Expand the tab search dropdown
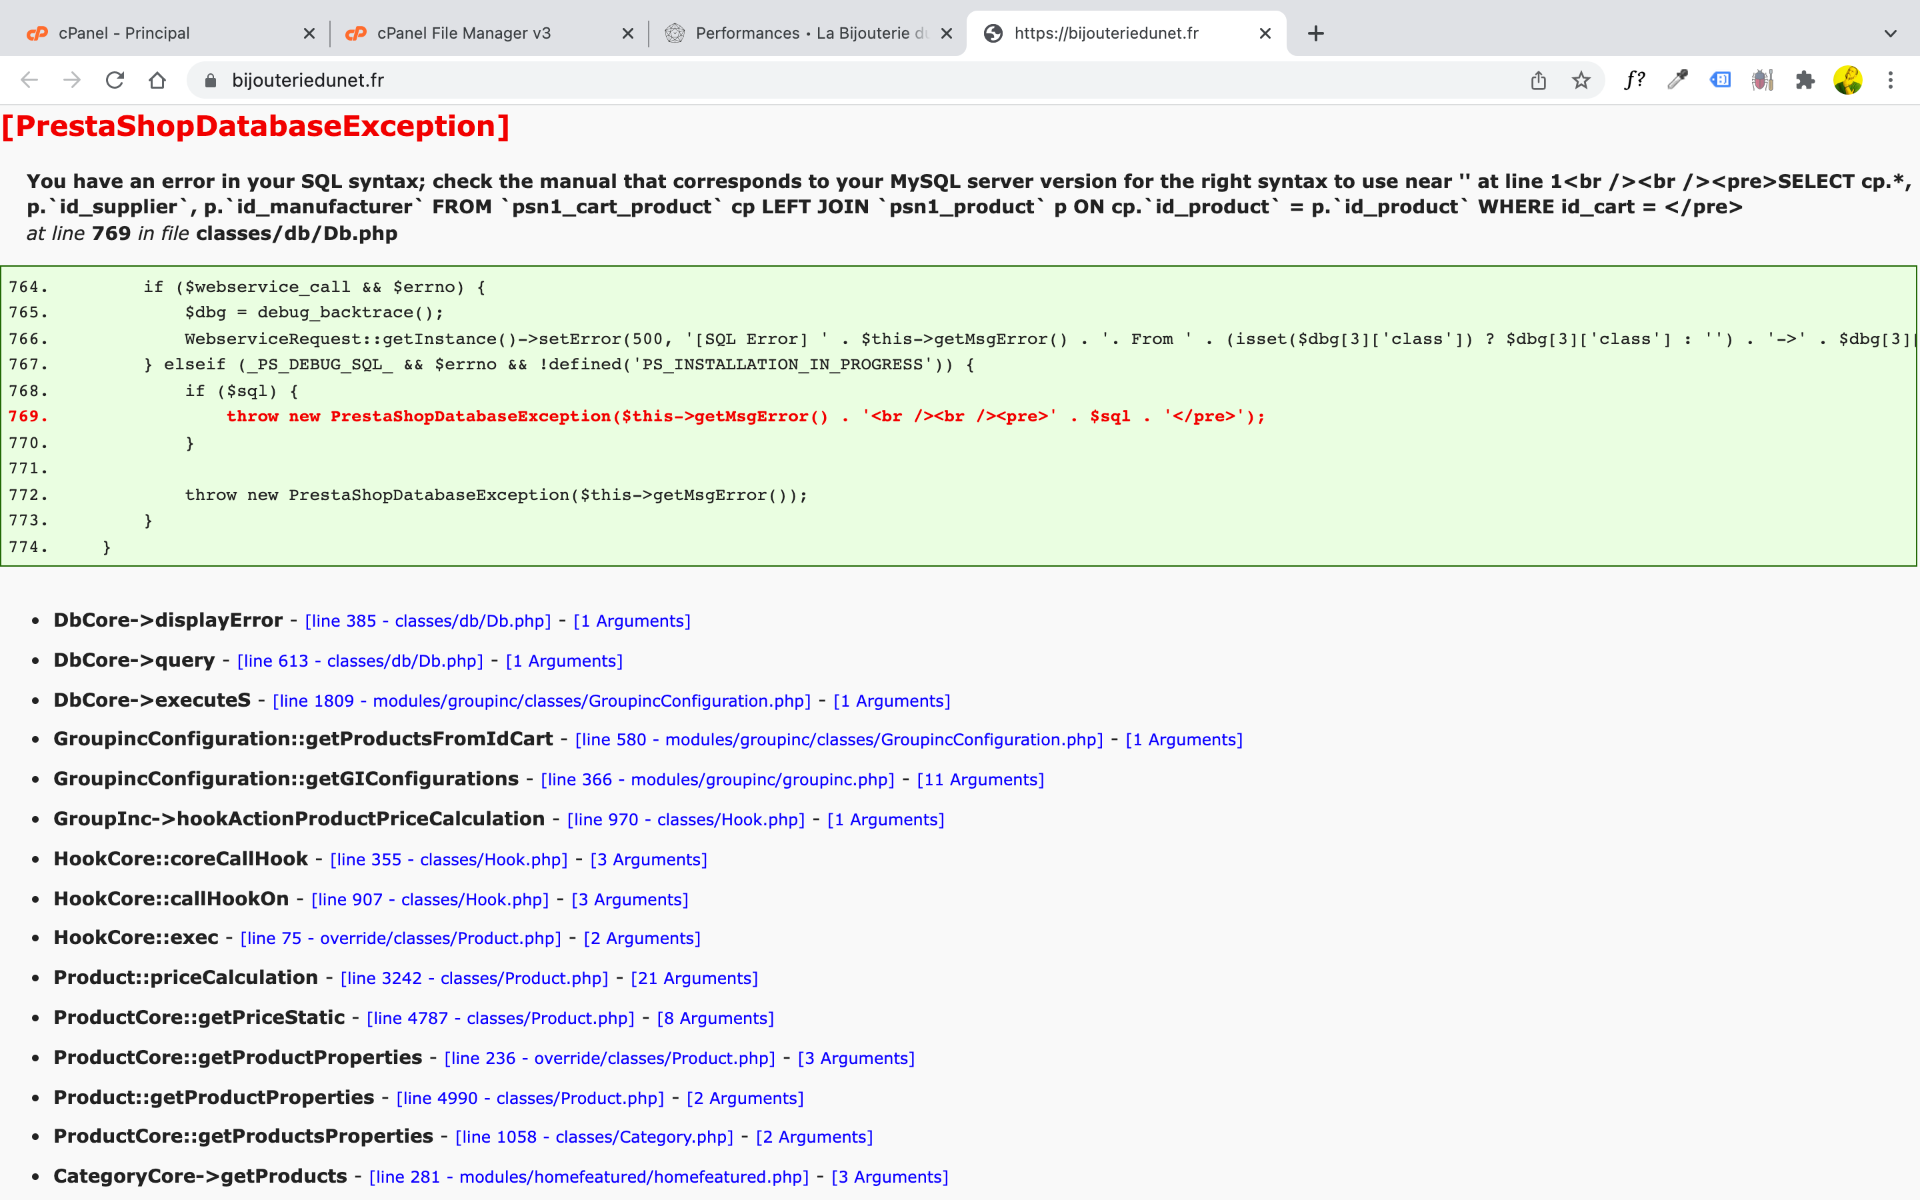 (x=1890, y=33)
